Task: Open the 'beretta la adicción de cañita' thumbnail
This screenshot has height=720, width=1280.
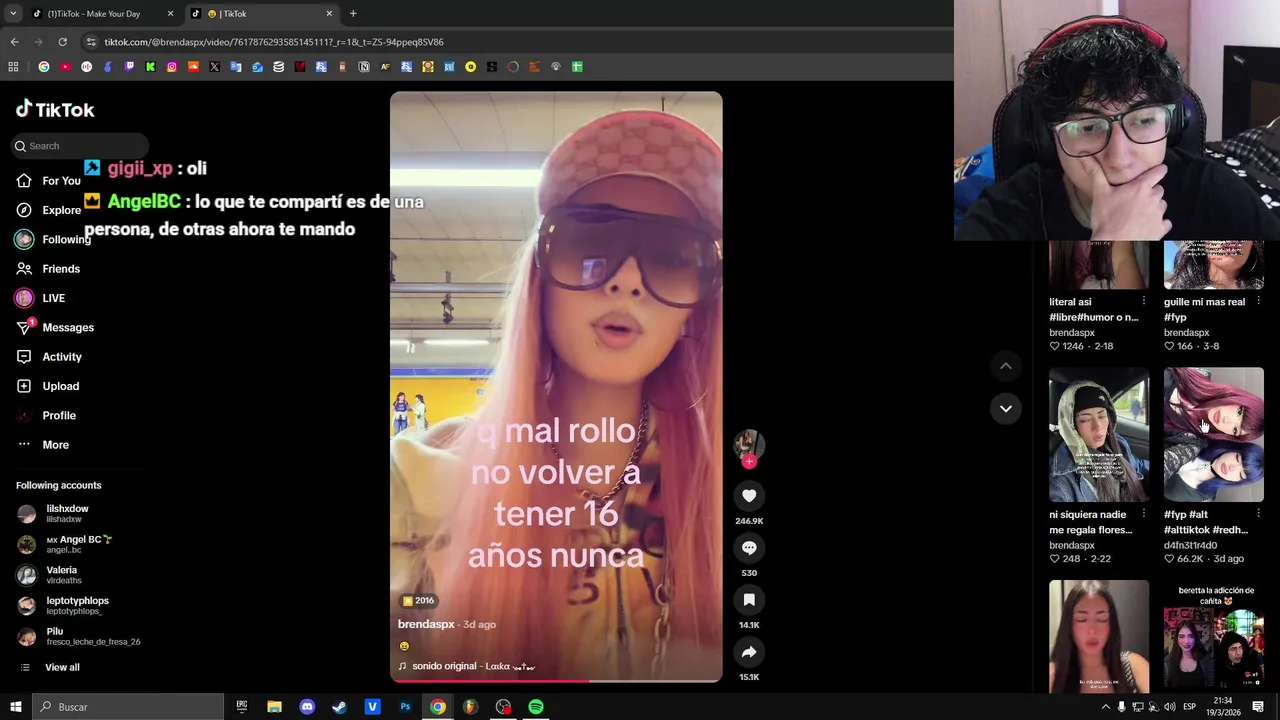Action: click(1214, 637)
